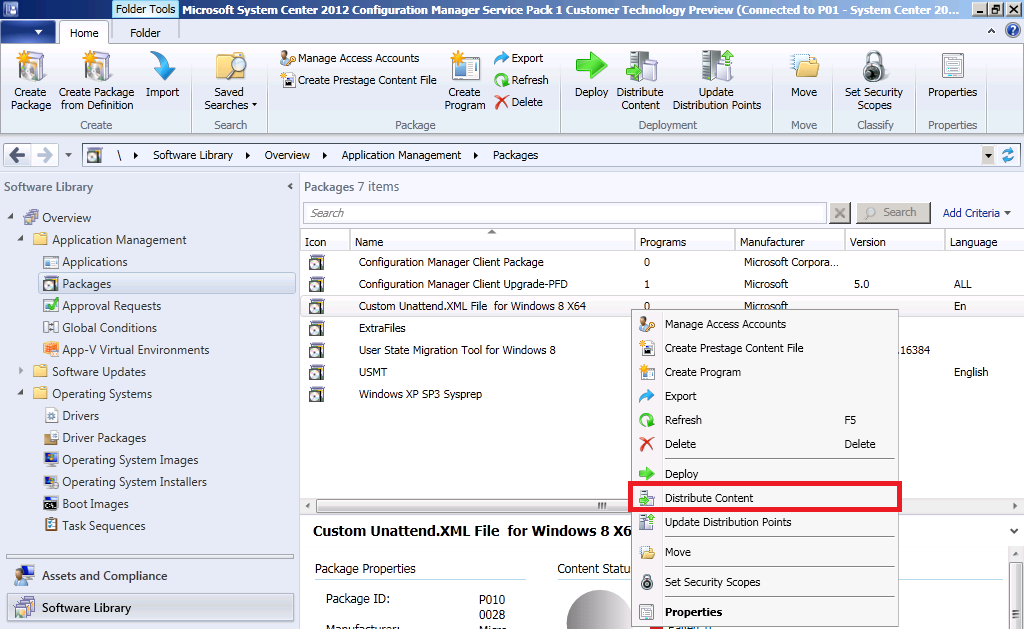Image resolution: width=1024 pixels, height=629 pixels.
Task: Click Manage Access Accounts in the ribbon
Action: (x=350, y=58)
